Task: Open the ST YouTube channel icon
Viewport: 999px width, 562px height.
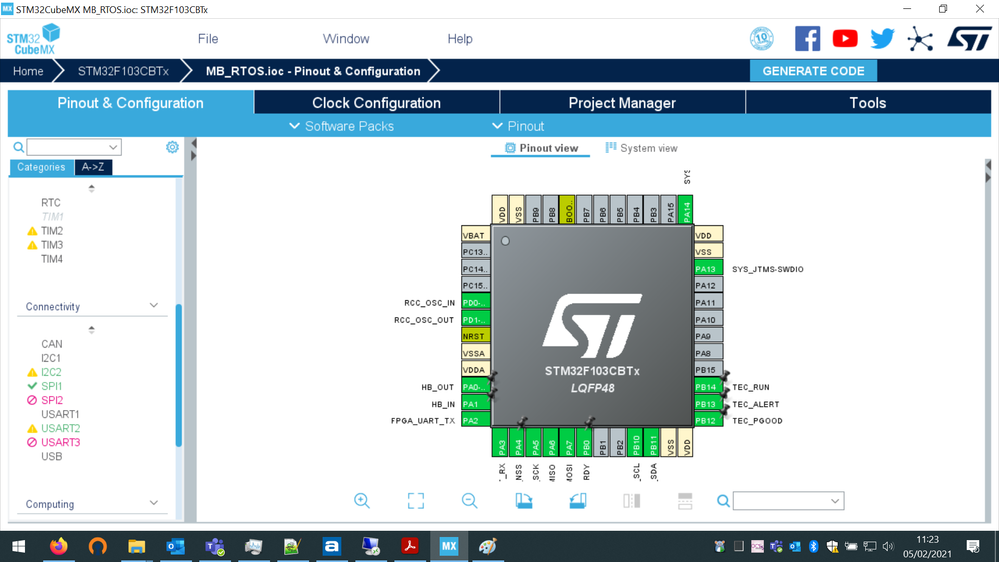Action: pyautogui.click(x=845, y=39)
